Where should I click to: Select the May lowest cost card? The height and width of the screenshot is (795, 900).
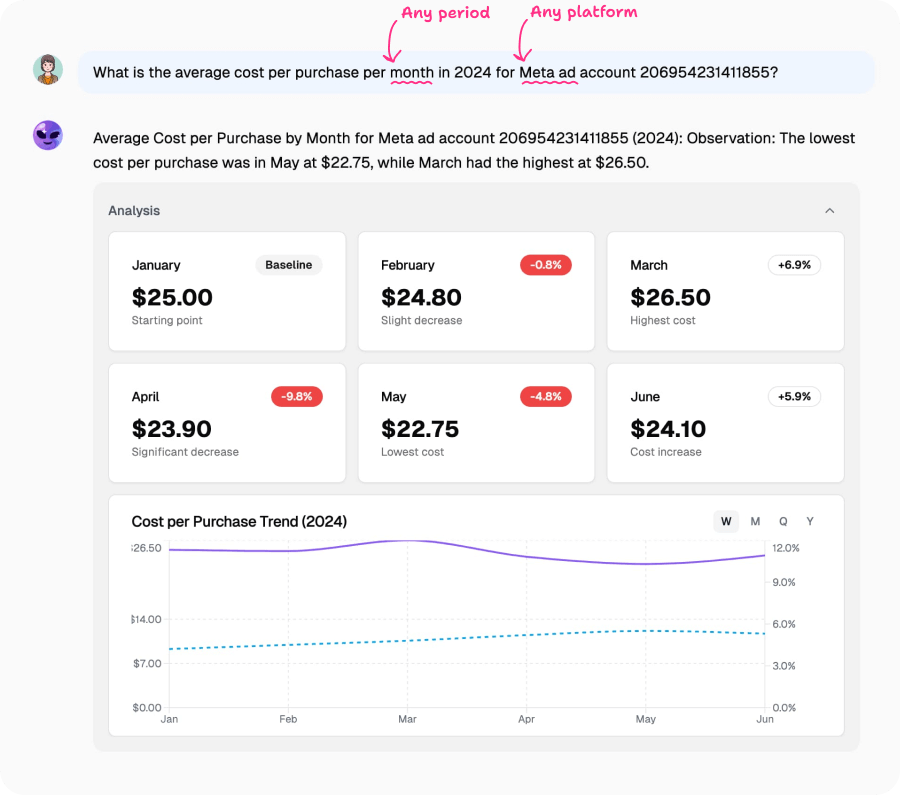click(x=476, y=422)
